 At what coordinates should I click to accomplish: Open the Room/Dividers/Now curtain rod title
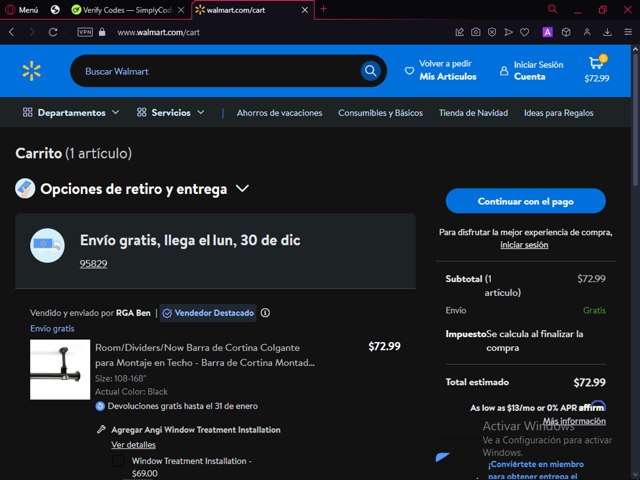coord(205,355)
